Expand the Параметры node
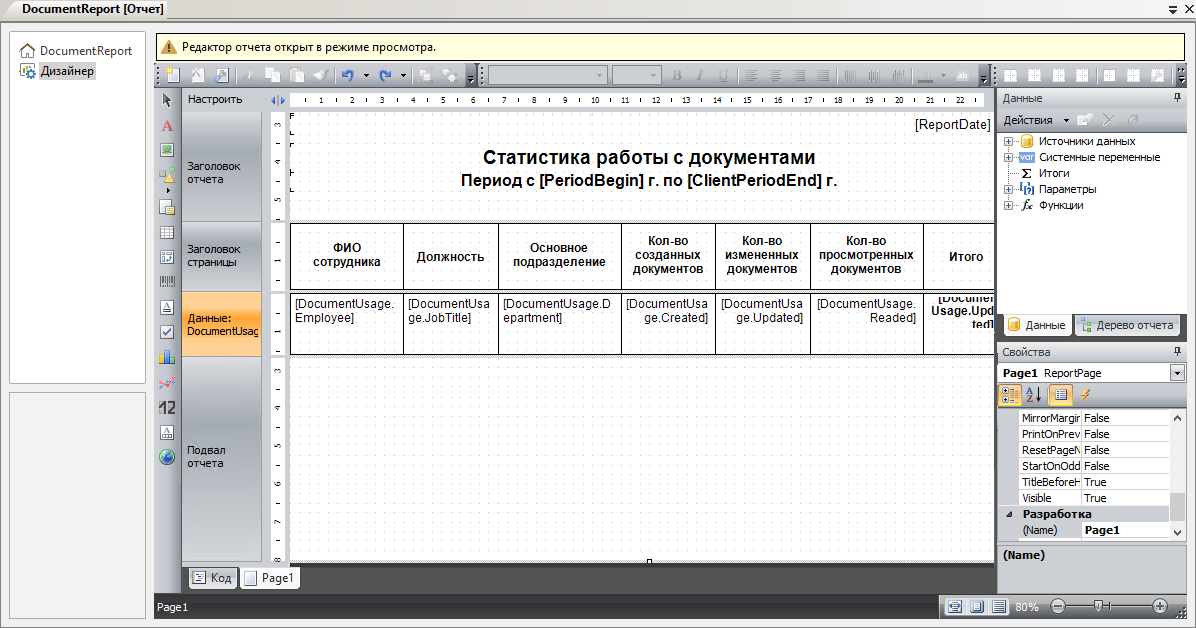This screenshot has height=628, width=1196. coord(1008,189)
